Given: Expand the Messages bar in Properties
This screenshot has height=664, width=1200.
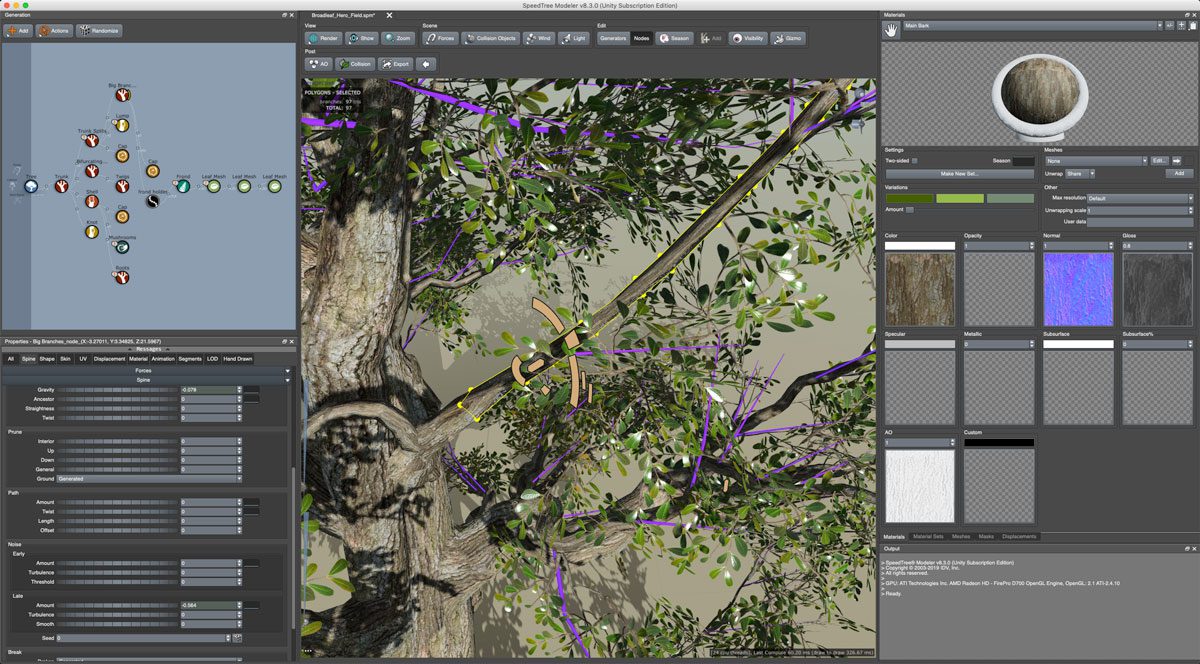Looking at the screenshot, I should (147, 349).
